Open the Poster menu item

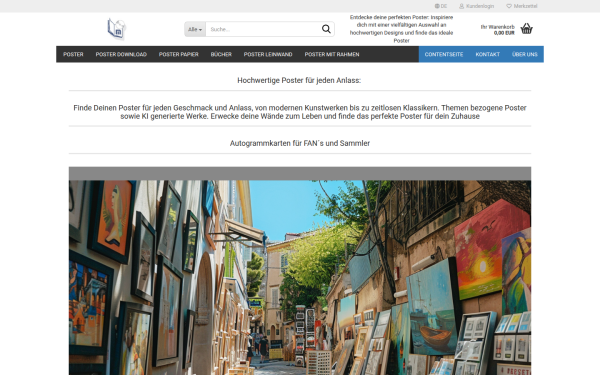point(73,54)
